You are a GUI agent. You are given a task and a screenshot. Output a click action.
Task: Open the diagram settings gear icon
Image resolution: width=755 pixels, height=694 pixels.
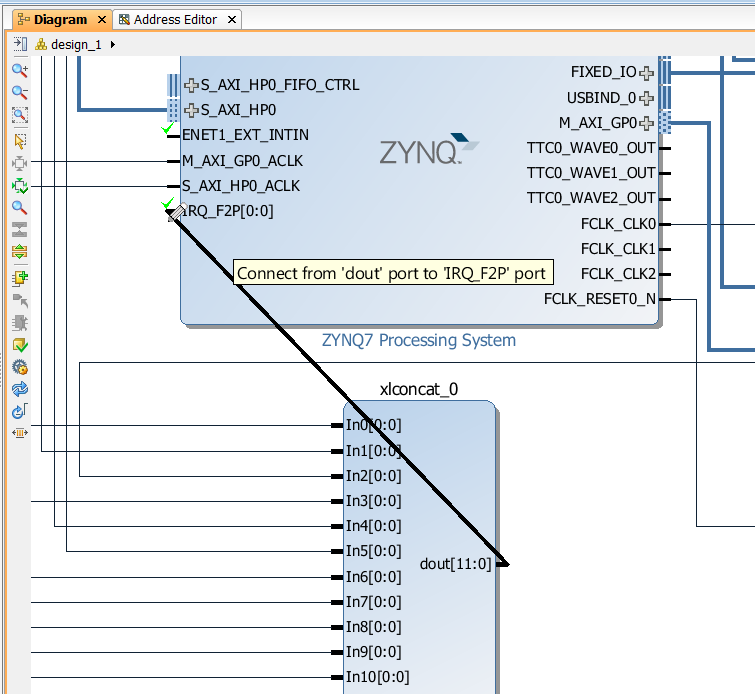(x=20, y=367)
